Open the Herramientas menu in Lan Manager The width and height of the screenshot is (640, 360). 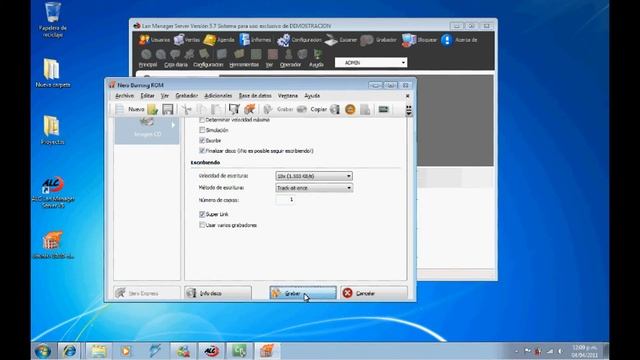tap(244, 64)
